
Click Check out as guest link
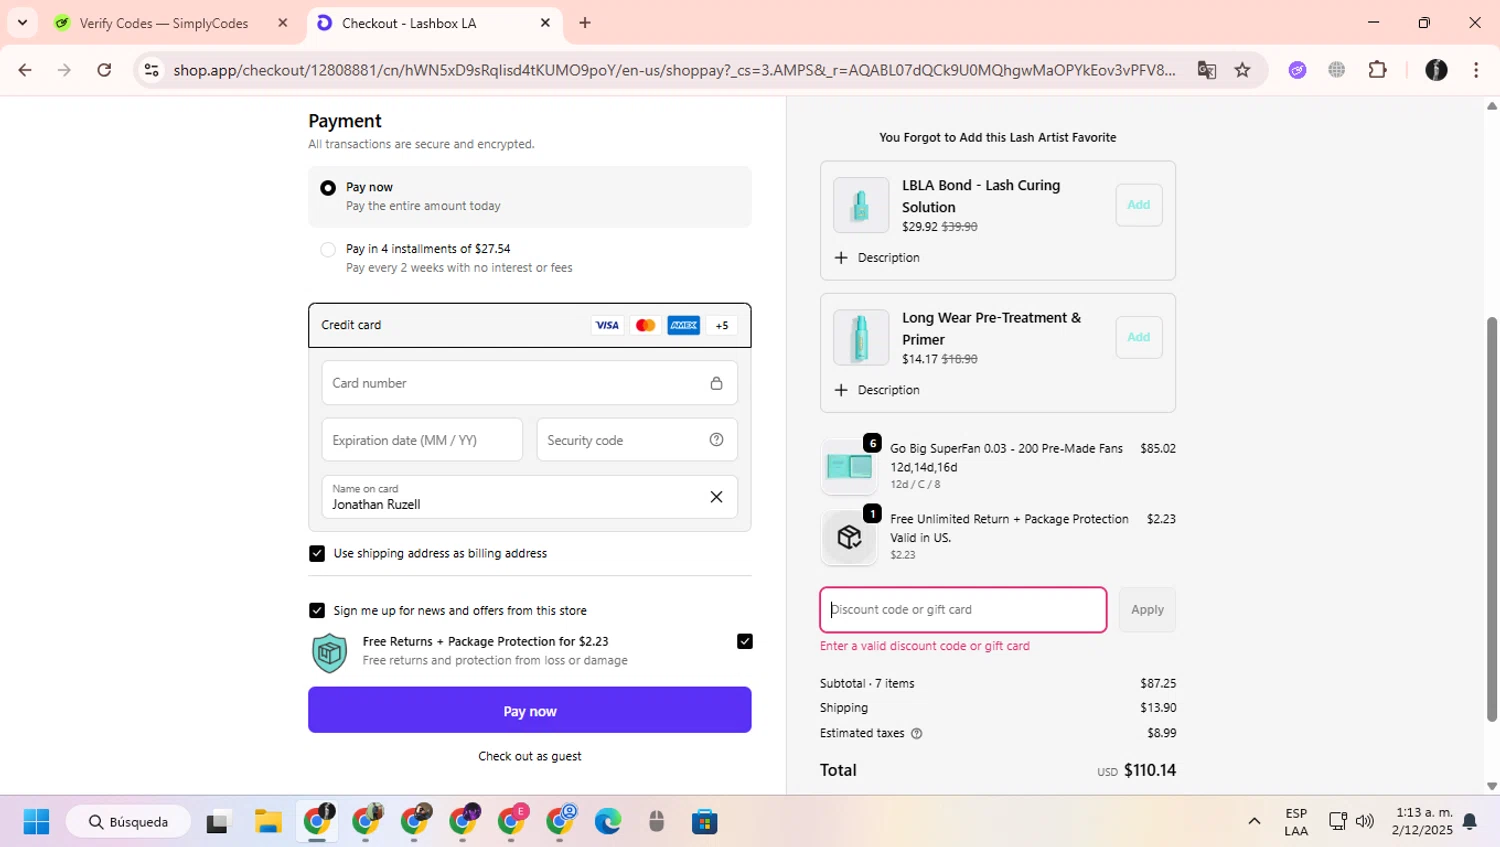click(x=530, y=756)
